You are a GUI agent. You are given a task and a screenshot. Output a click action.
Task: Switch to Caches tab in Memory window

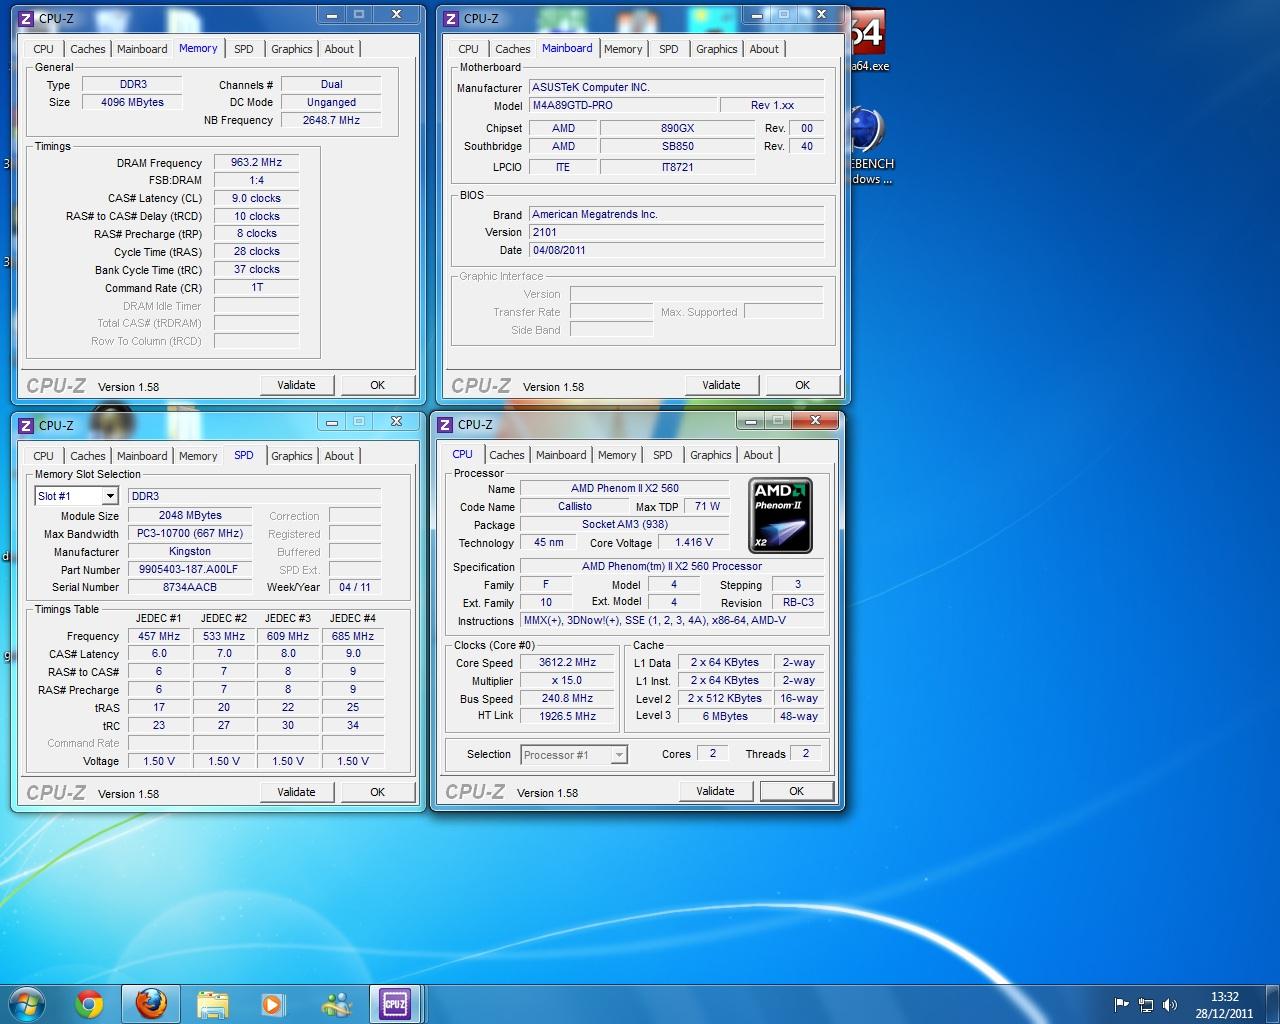coord(87,49)
